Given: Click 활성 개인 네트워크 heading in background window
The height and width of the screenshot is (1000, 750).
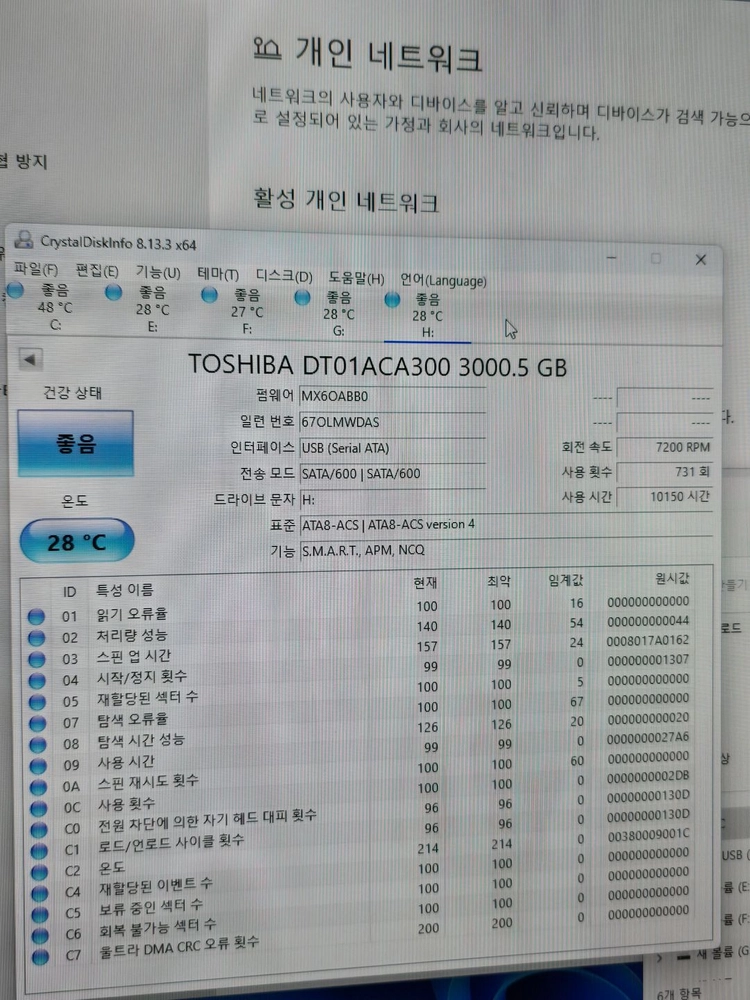Looking at the screenshot, I should click(346, 200).
